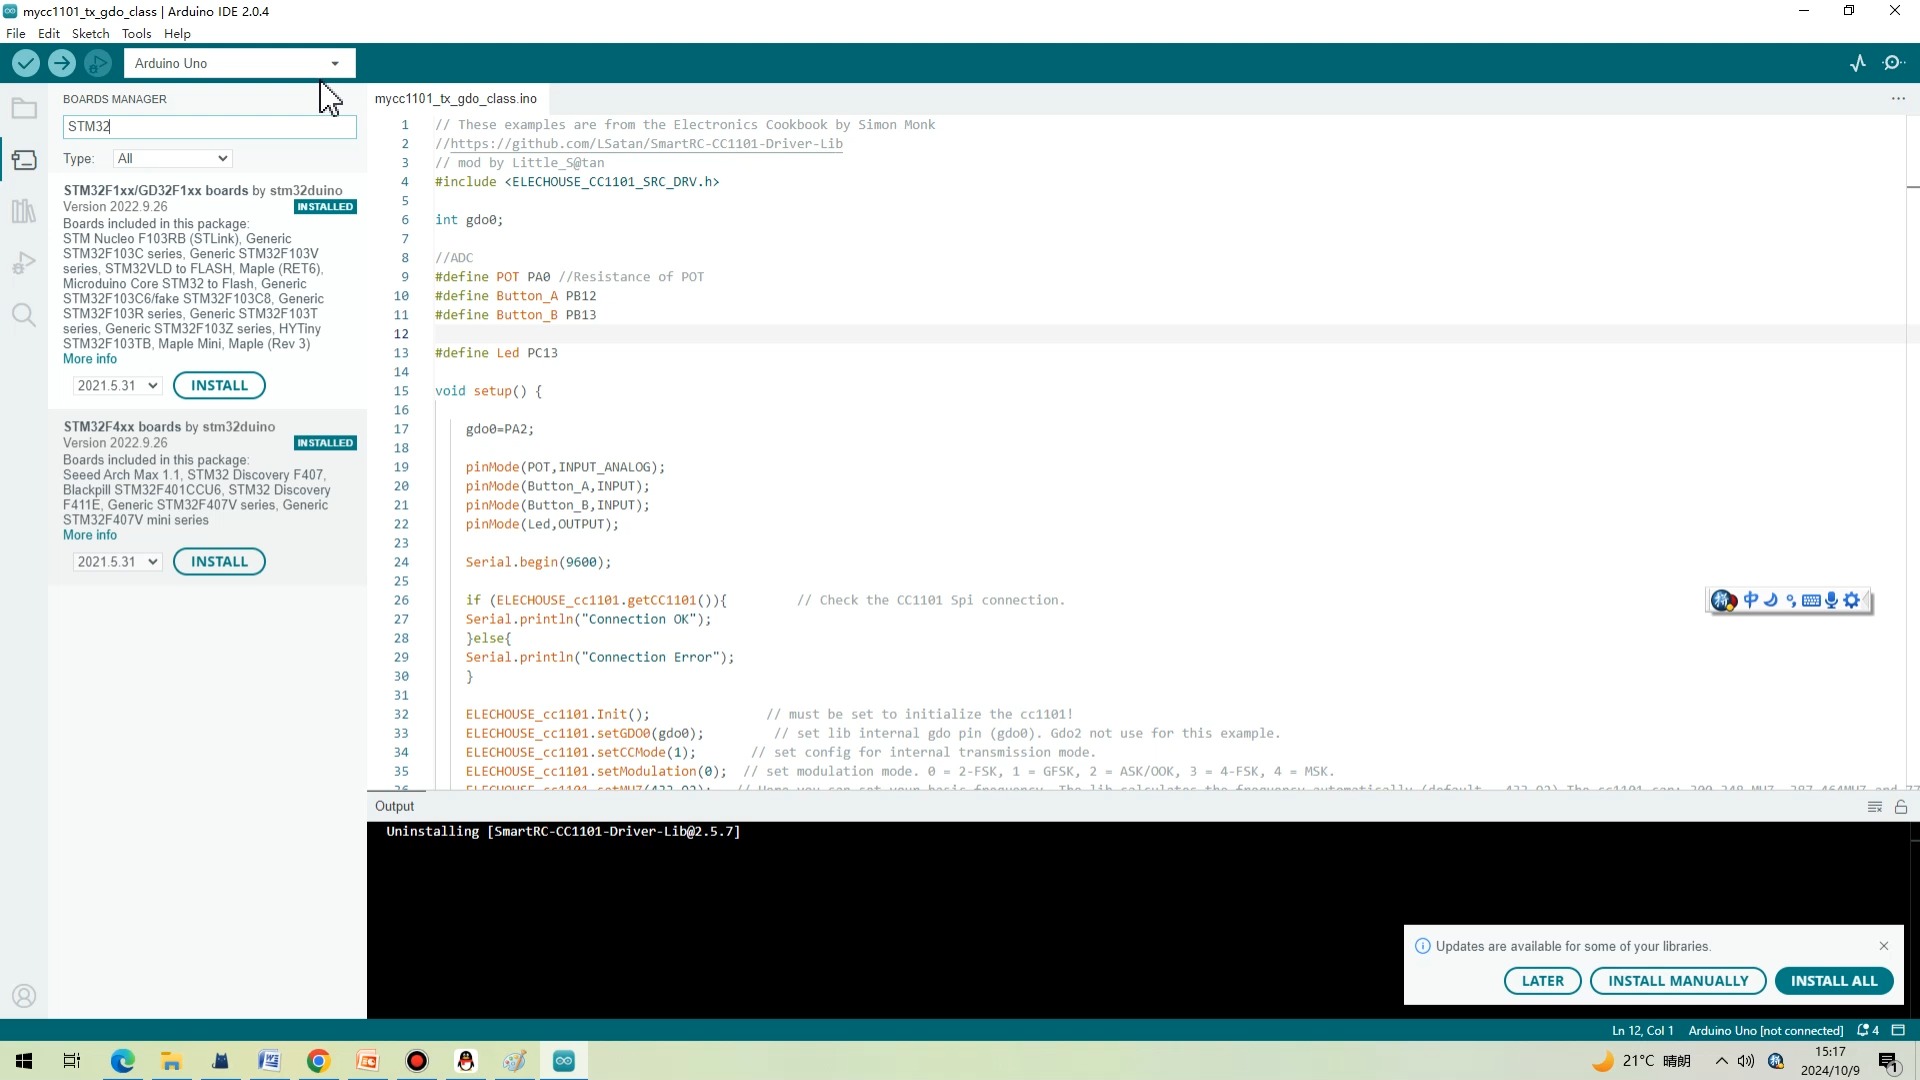This screenshot has height=1080, width=1920.
Task: Click the Verify sketch checkmark icon
Action: [25, 62]
